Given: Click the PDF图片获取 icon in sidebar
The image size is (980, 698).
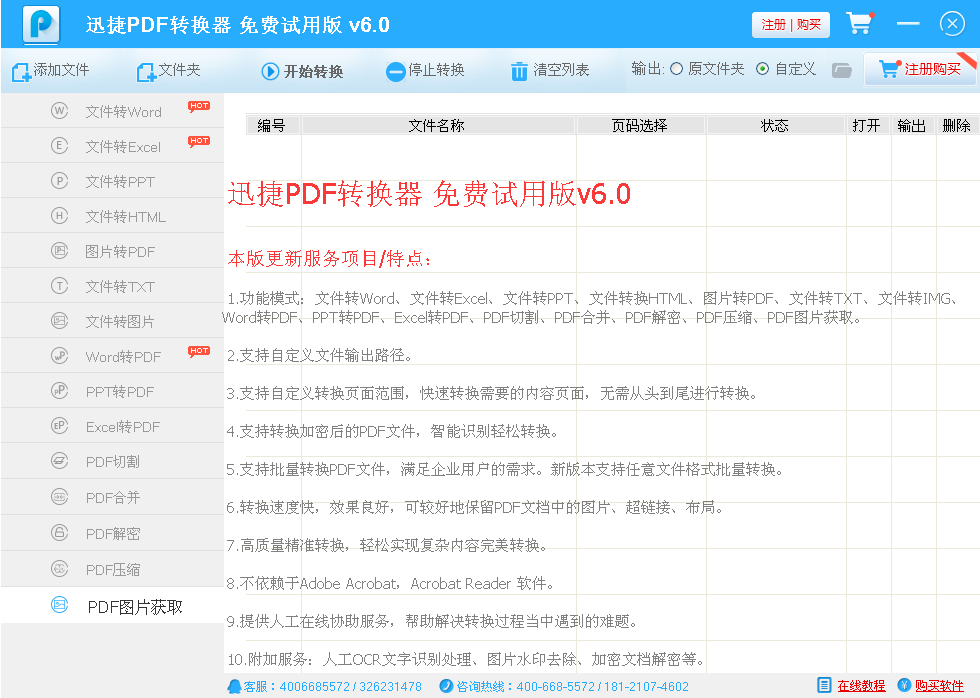Looking at the screenshot, I should click(x=59, y=604).
